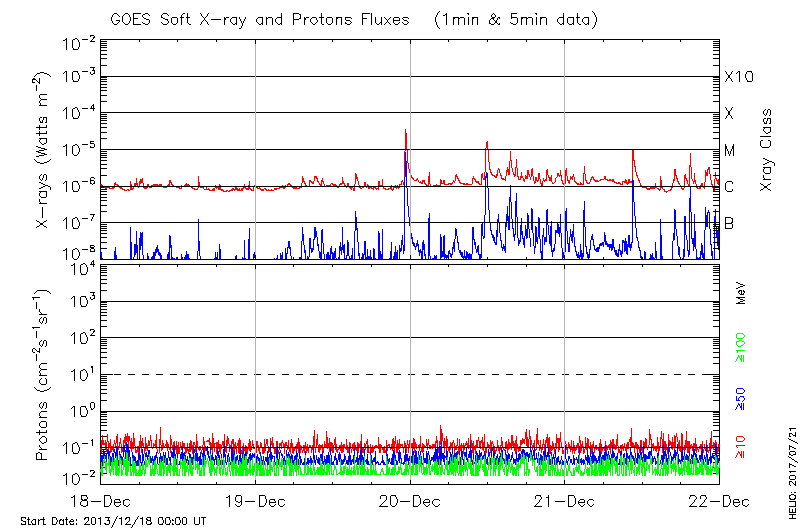Click the B flare class label

tap(729, 223)
